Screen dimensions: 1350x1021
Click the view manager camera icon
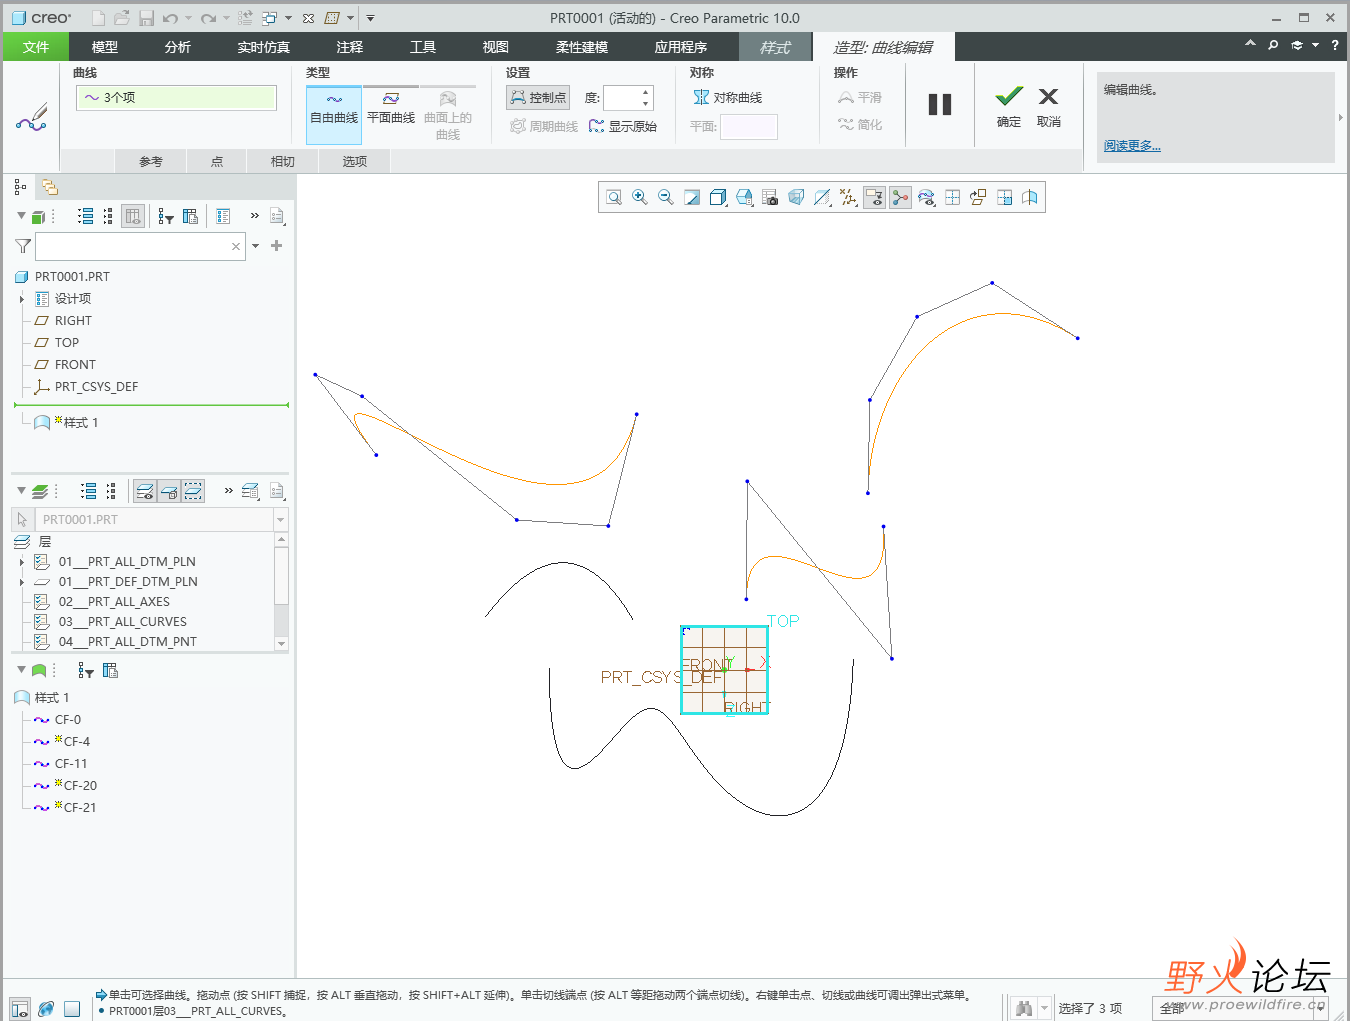click(770, 198)
